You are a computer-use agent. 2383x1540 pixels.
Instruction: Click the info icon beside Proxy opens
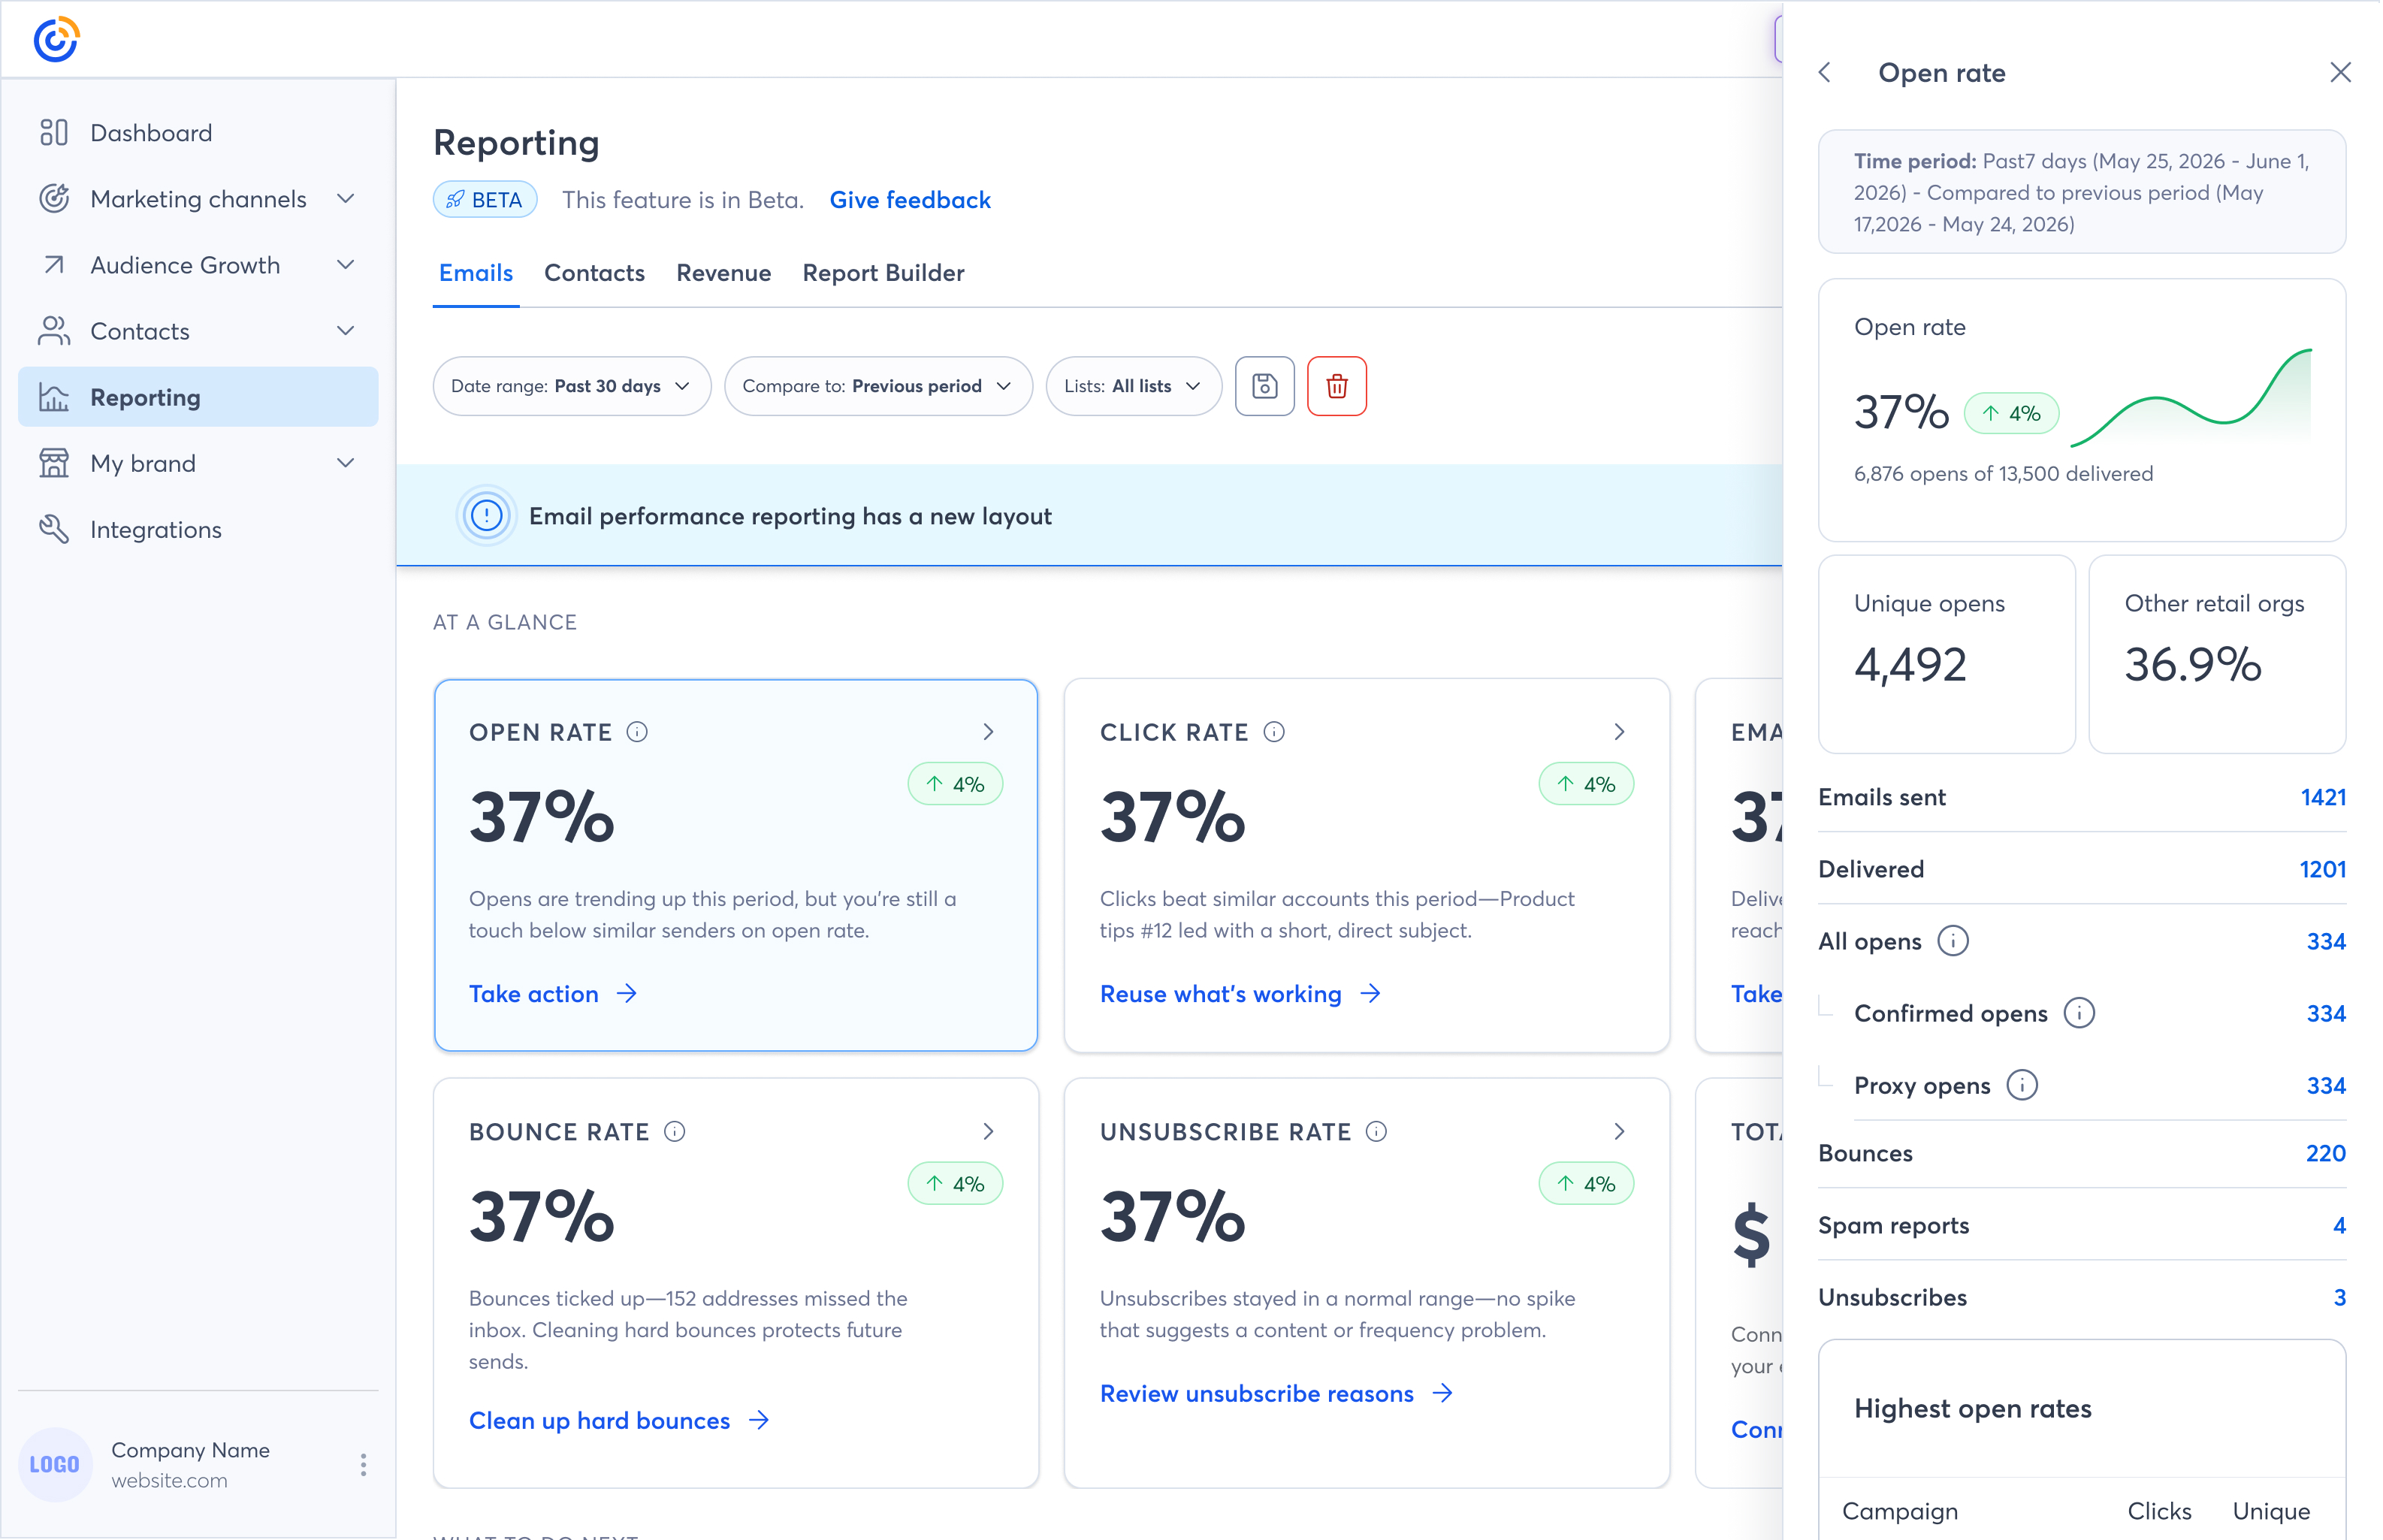[2021, 1085]
